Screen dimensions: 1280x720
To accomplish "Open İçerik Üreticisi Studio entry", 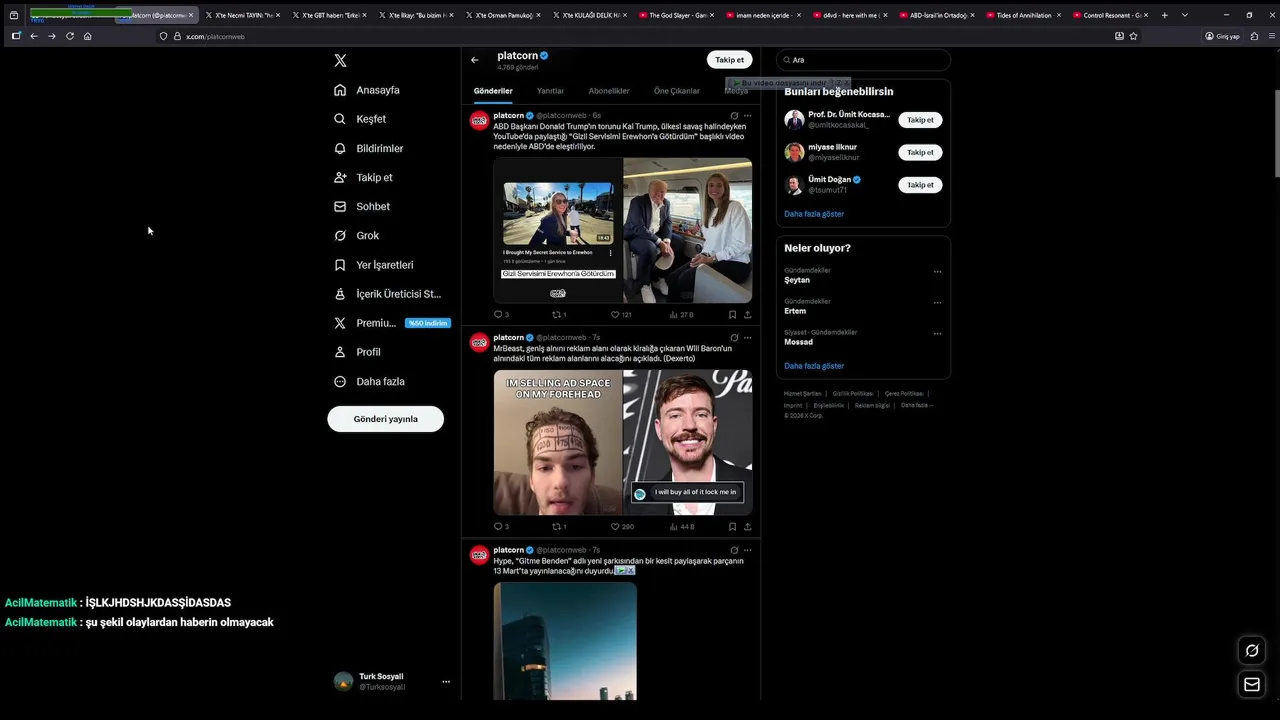I will point(387,294).
